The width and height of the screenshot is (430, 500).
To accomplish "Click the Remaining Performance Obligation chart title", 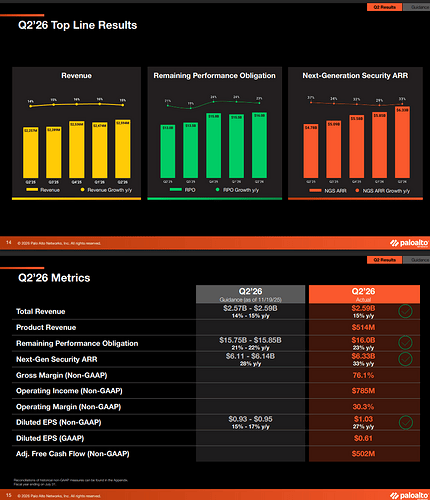I will (214, 76).
